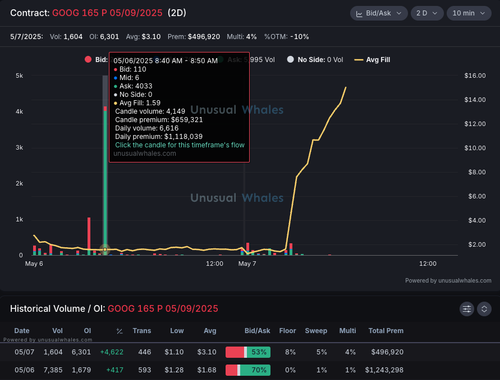The height and width of the screenshot is (380, 500).
Task: Click the +417 OI change value
Action: 115,370
